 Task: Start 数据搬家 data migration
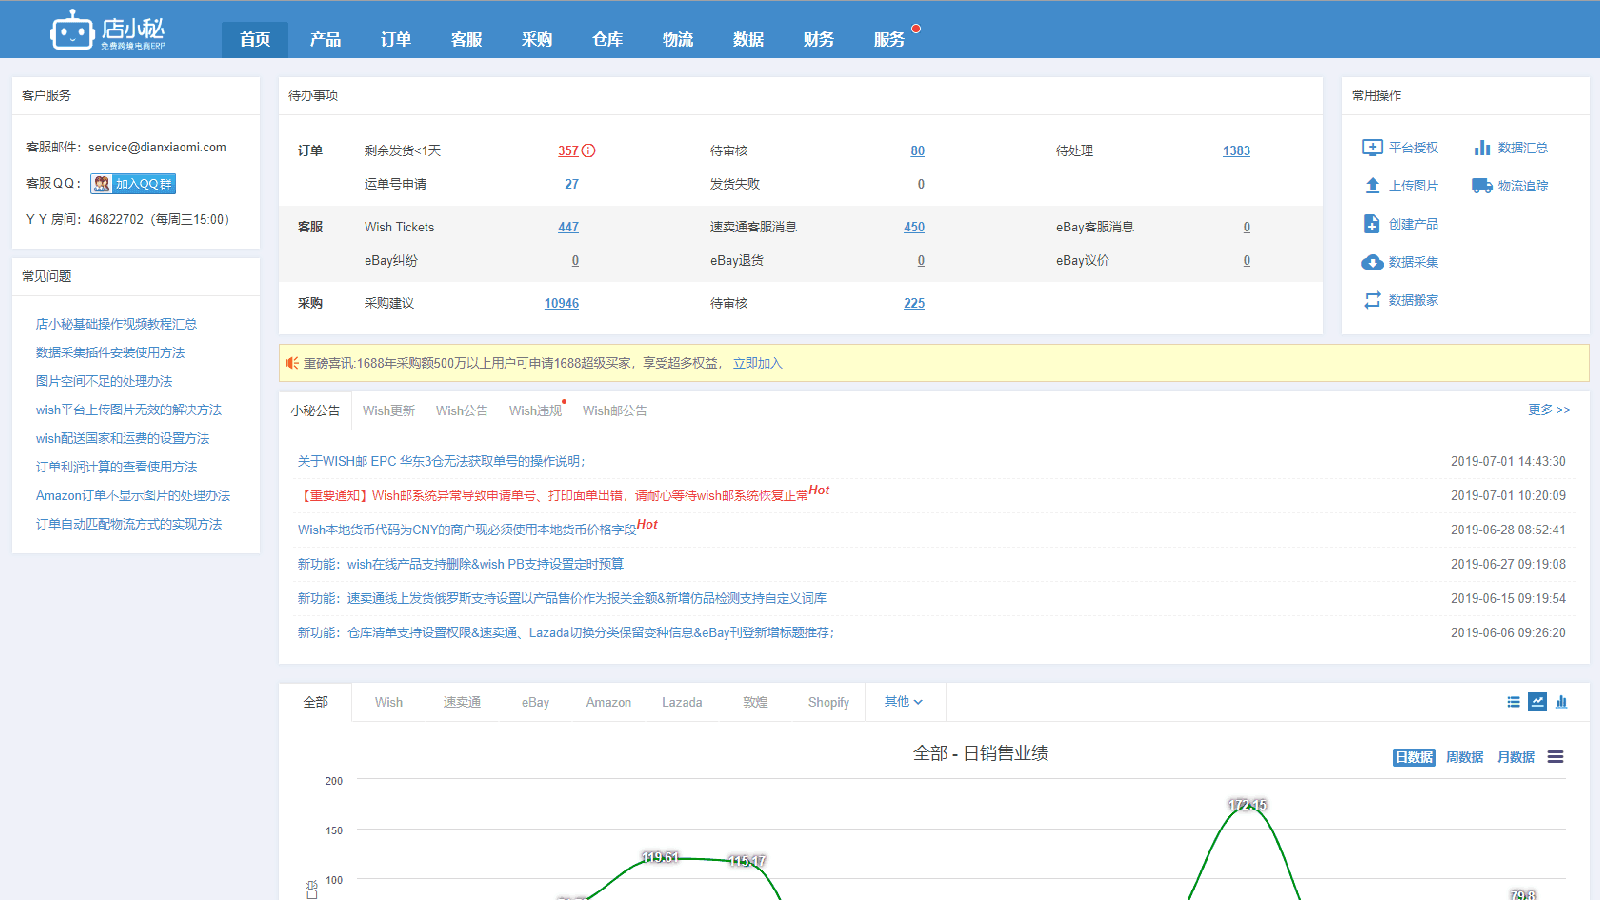click(1374, 299)
